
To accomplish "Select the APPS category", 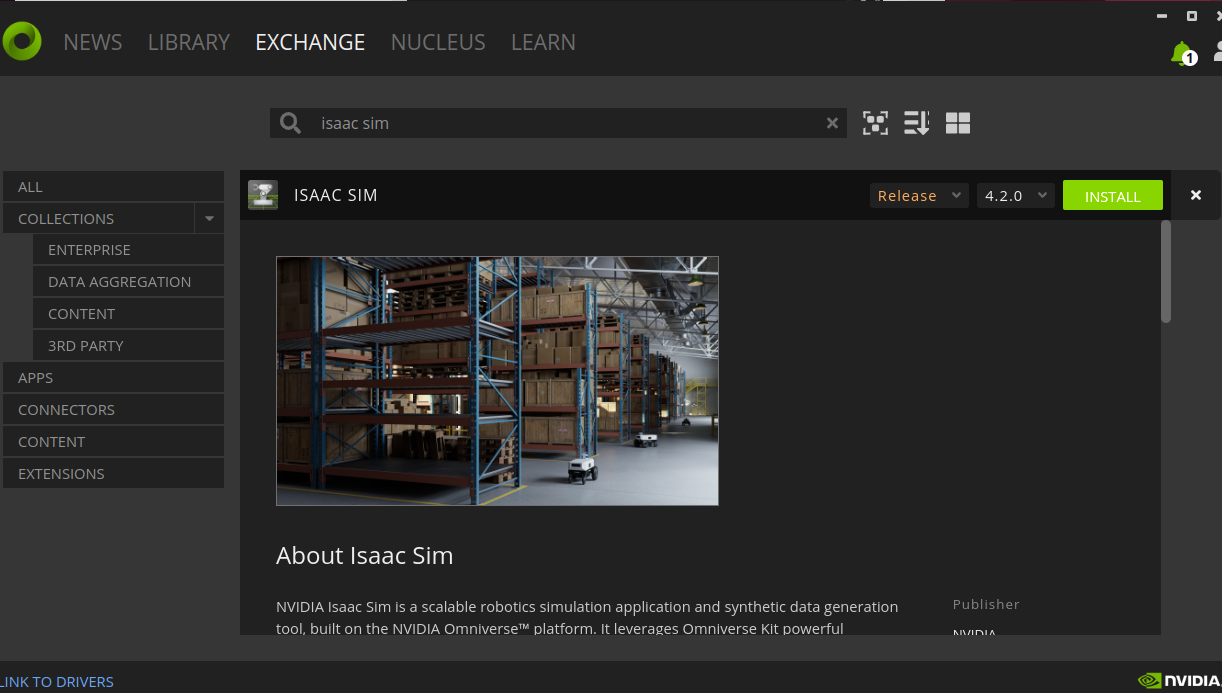I will 113,378.
